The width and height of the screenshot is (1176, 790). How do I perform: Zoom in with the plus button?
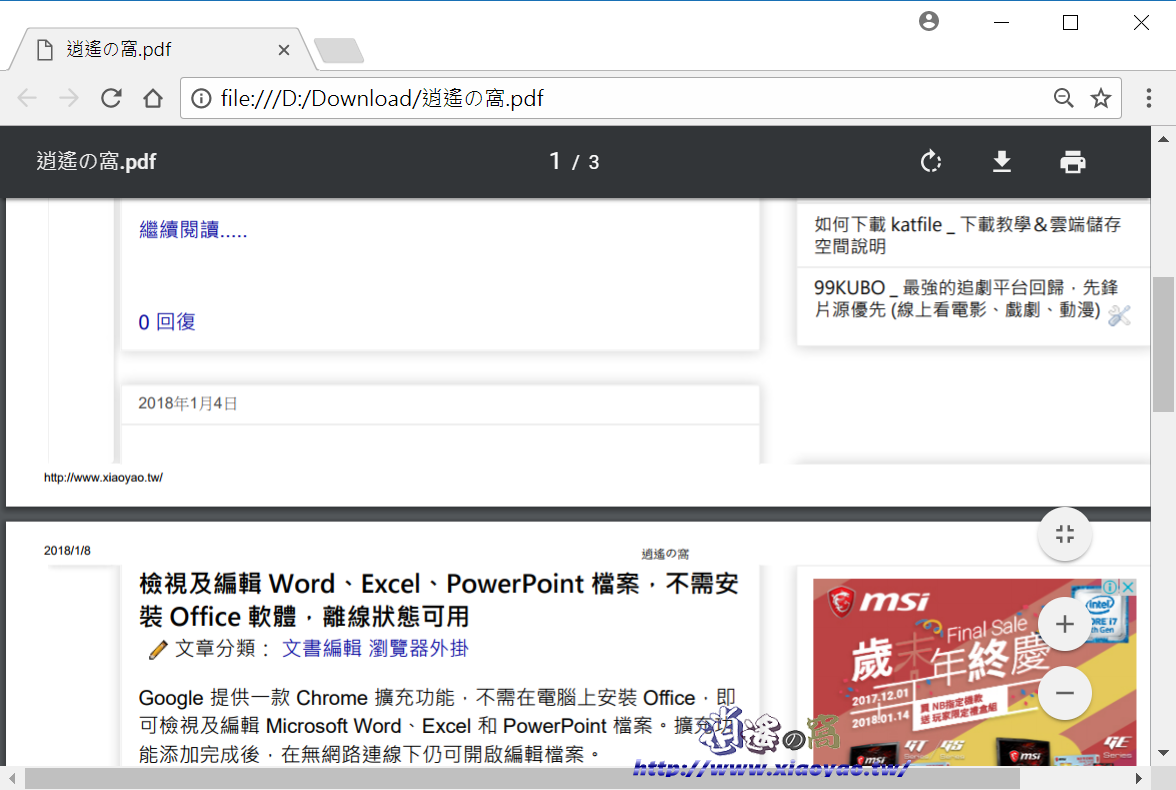1064,624
